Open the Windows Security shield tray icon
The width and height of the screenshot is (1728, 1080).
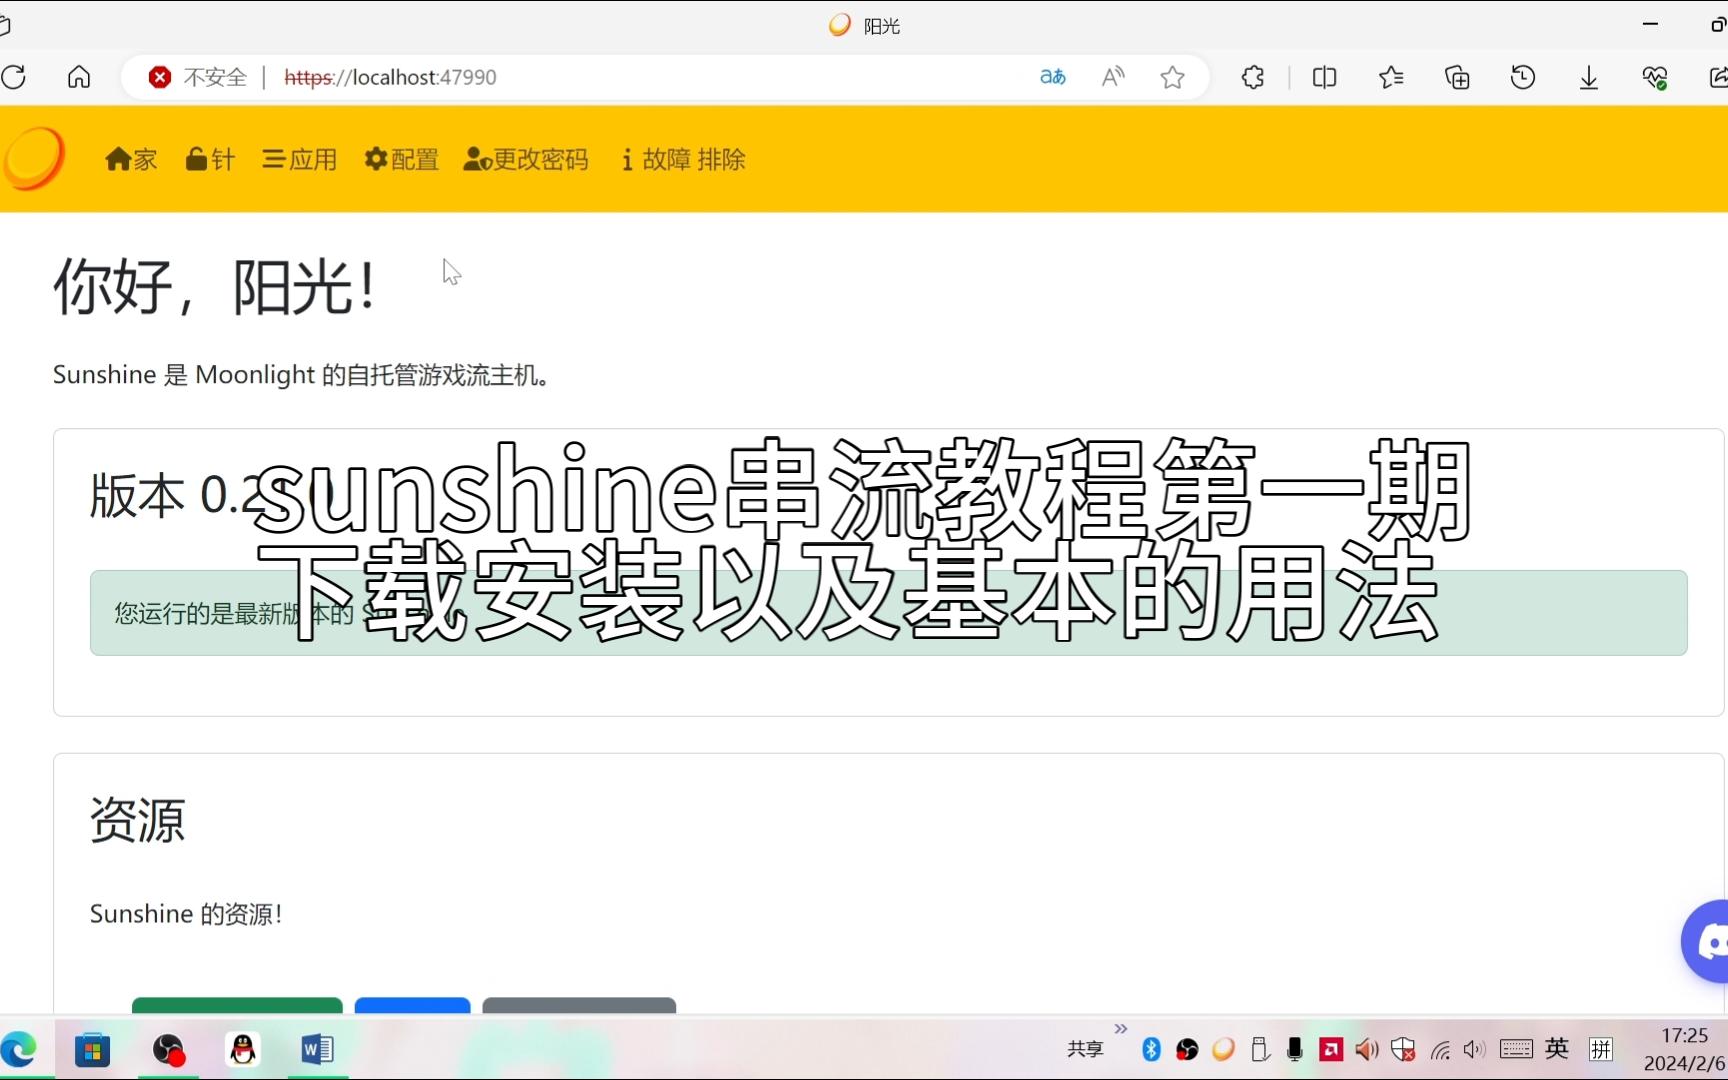pyautogui.click(x=1403, y=1049)
